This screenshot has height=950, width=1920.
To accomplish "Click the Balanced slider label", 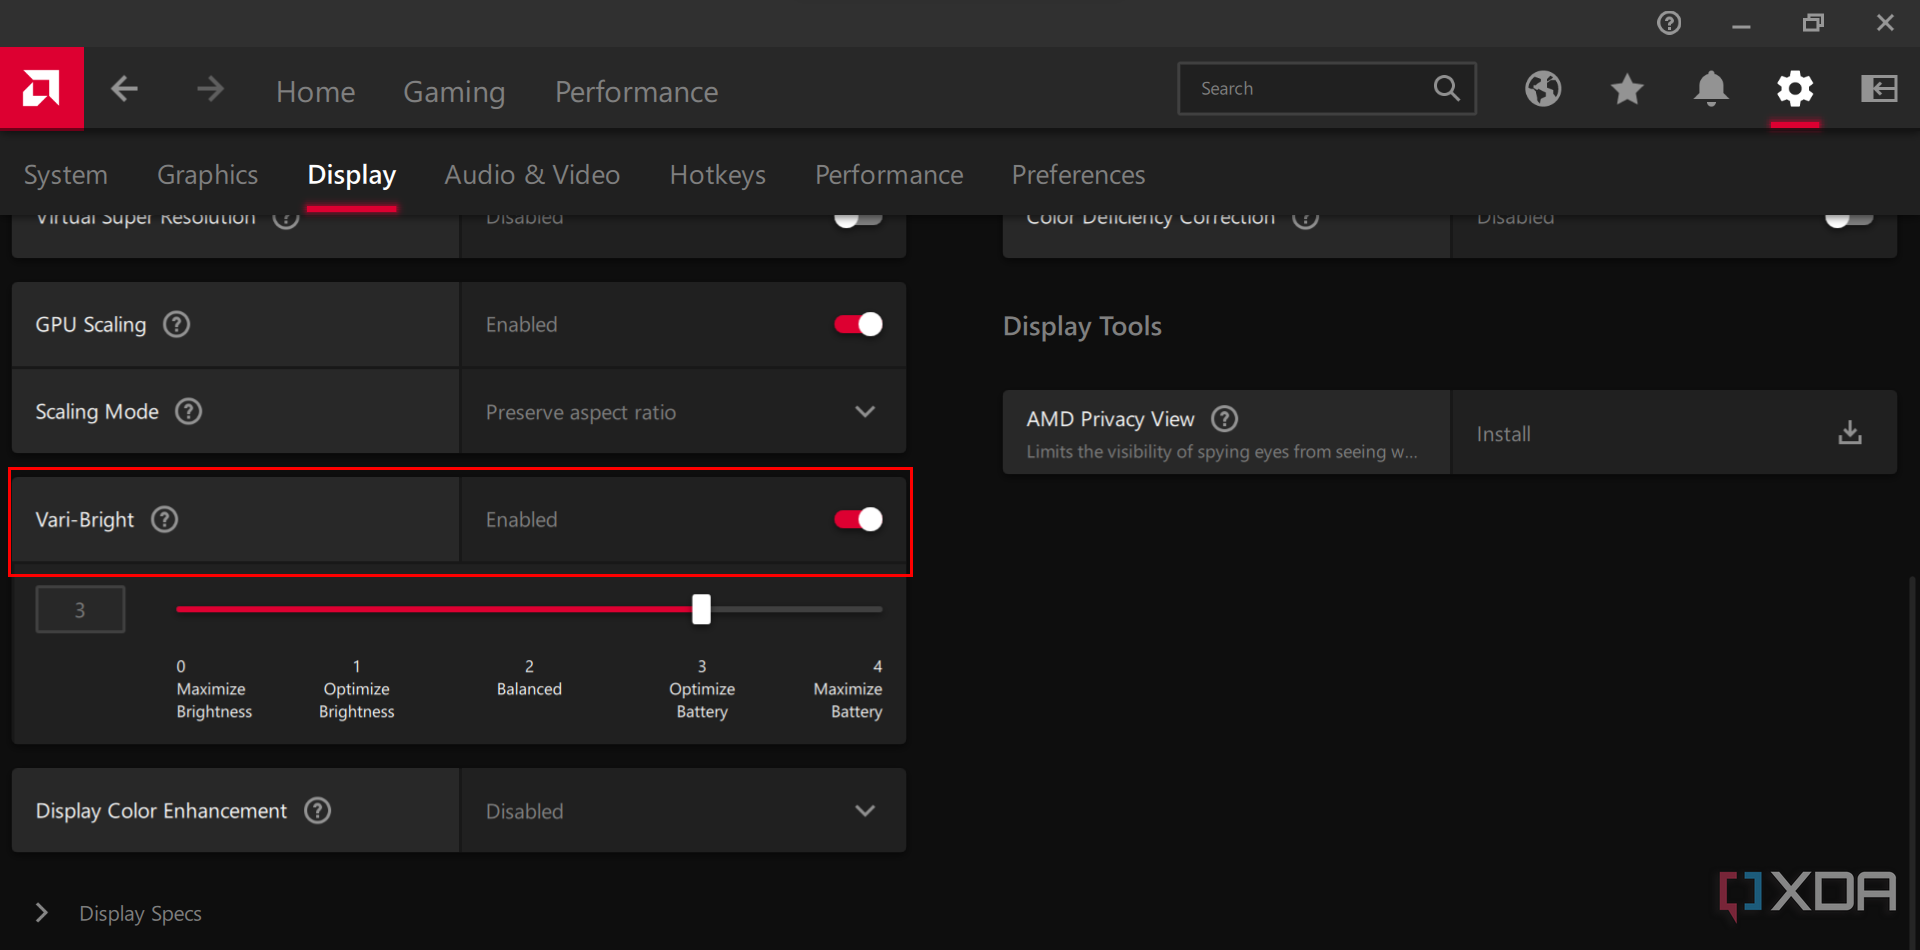I will click(529, 689).
